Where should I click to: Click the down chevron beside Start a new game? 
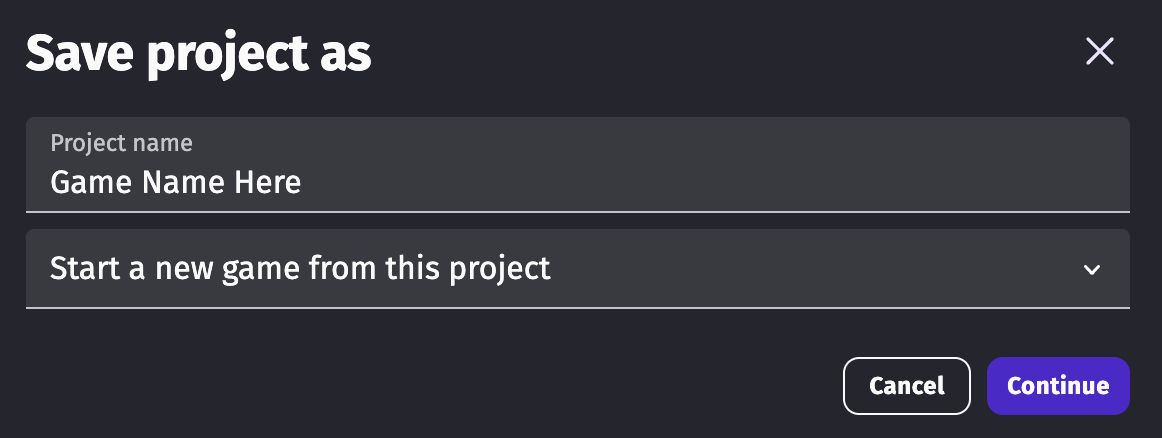pos(1092,269)
